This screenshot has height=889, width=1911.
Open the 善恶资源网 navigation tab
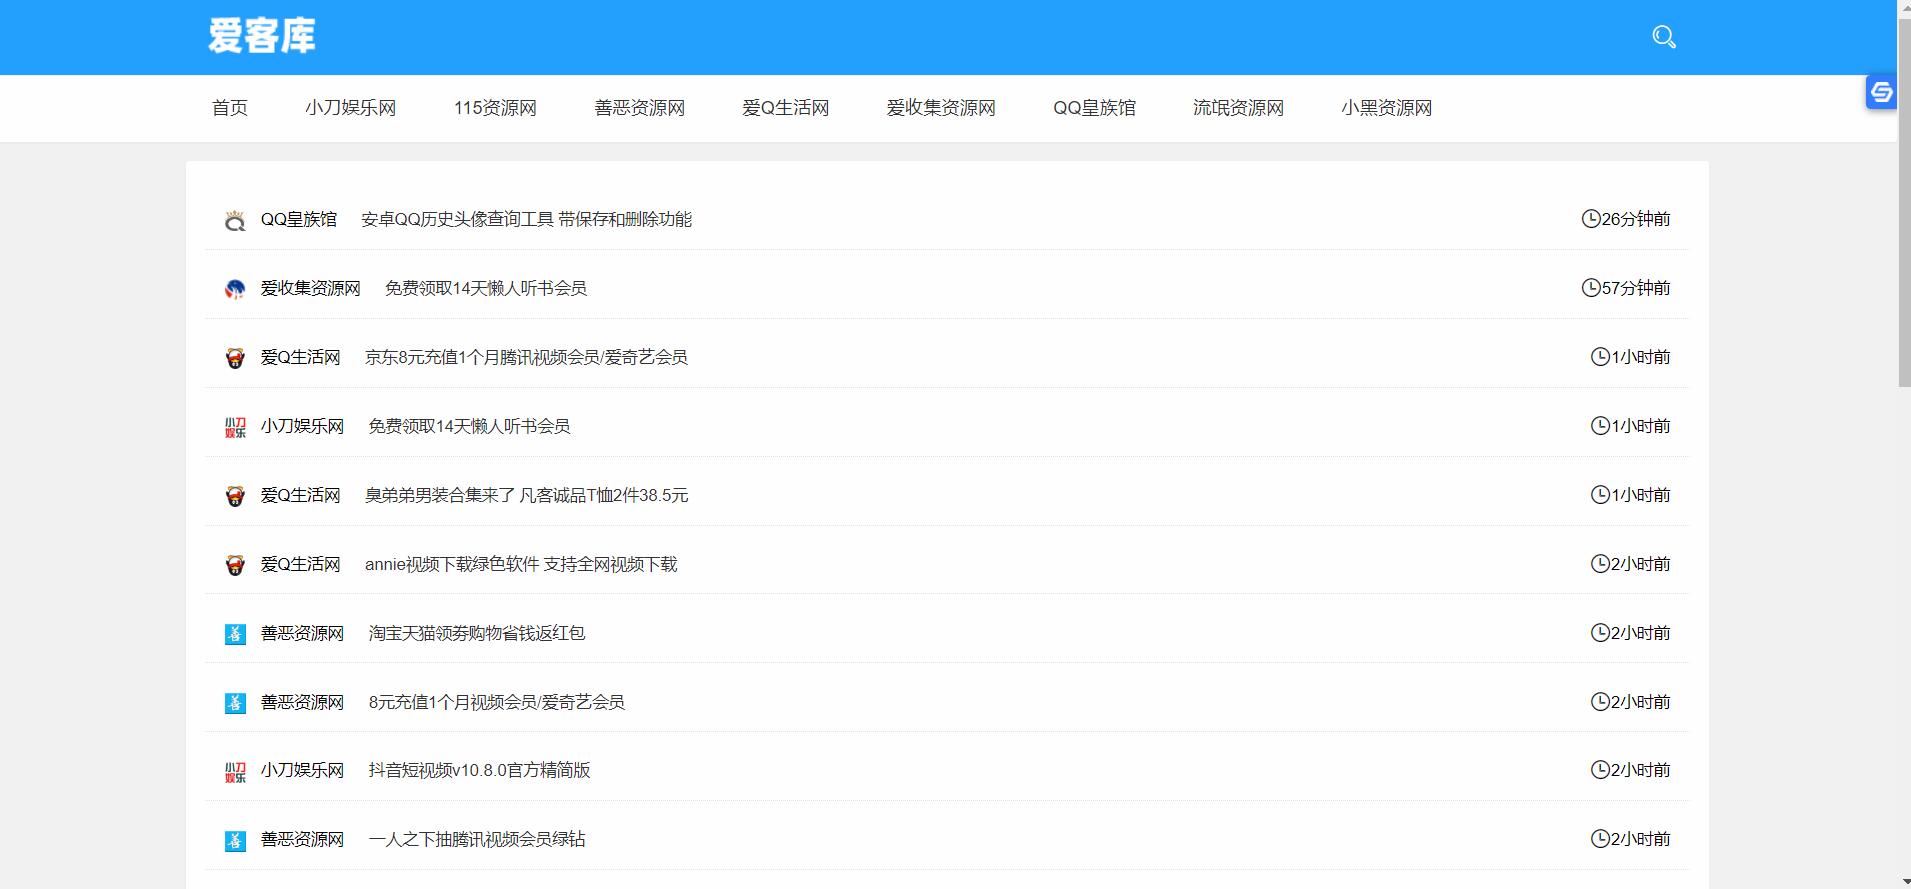(640, 108)
